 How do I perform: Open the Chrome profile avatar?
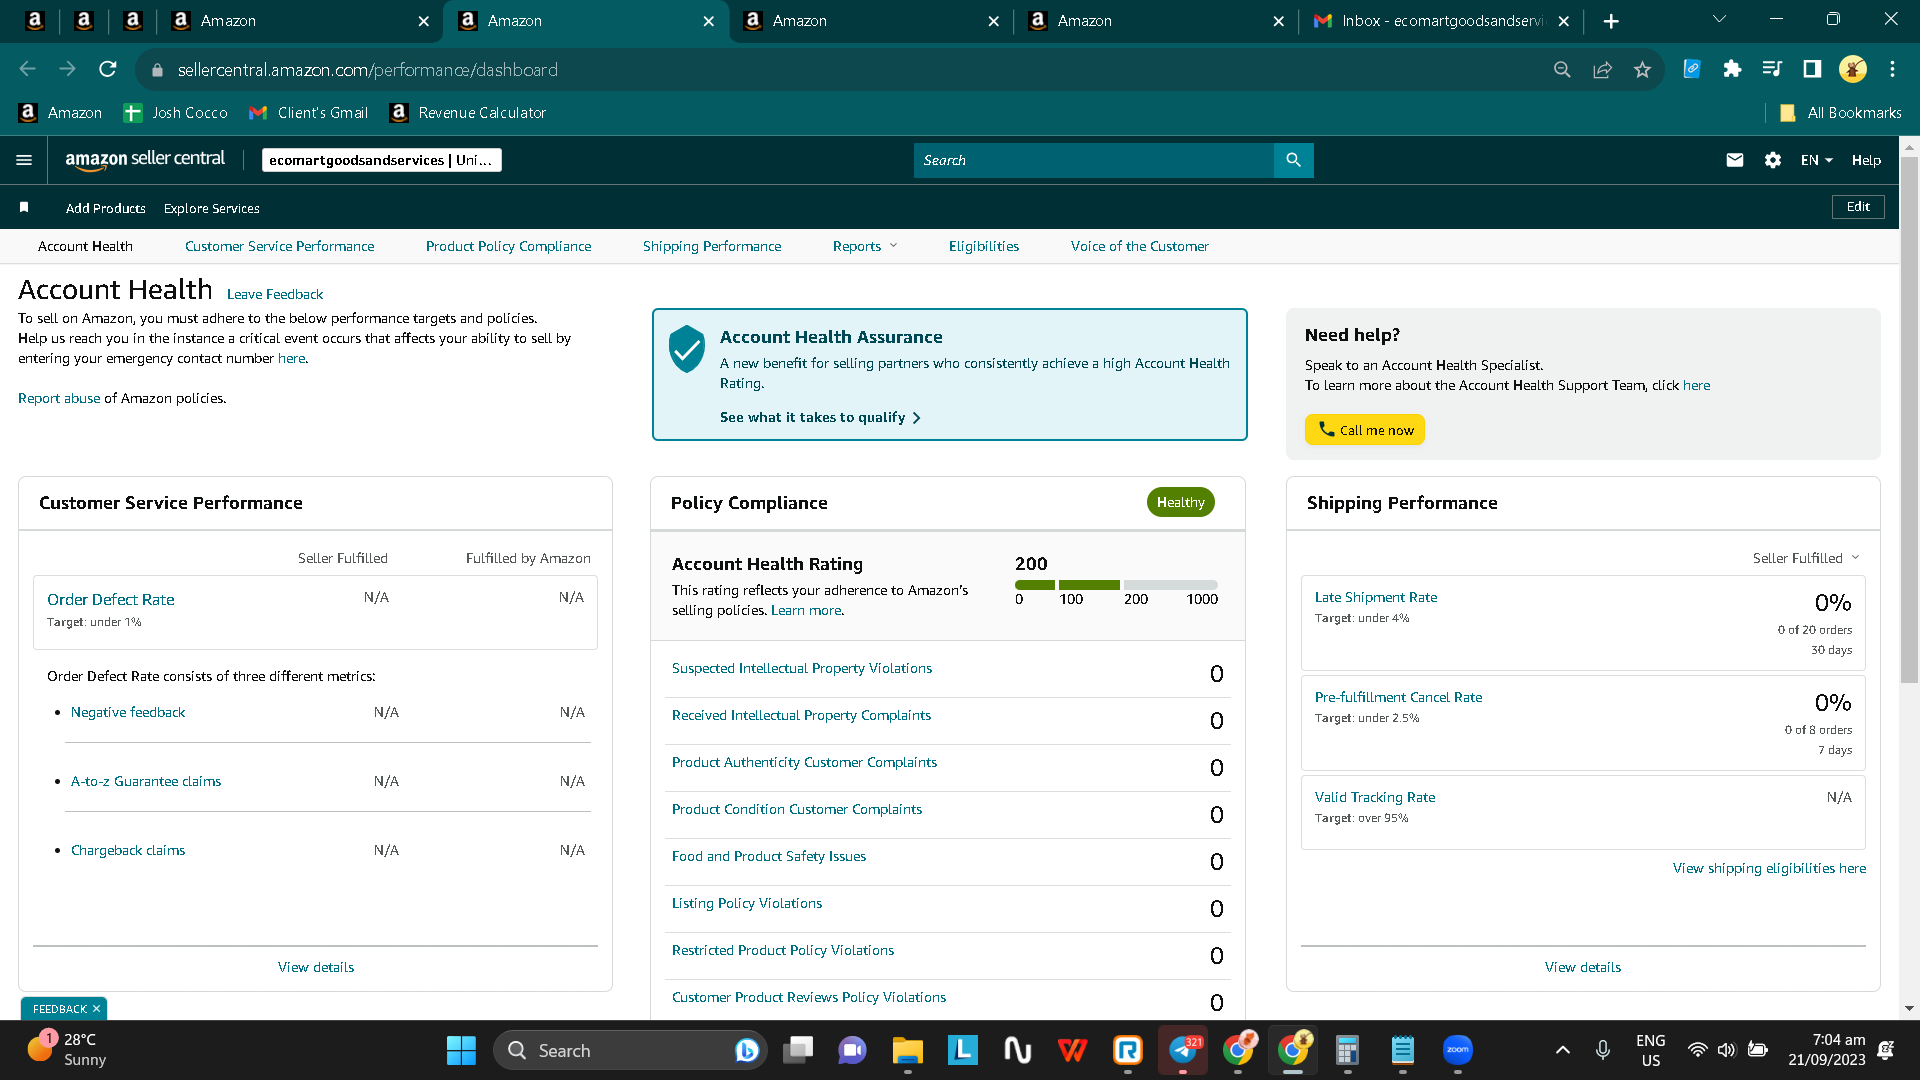coord(1853,69)
